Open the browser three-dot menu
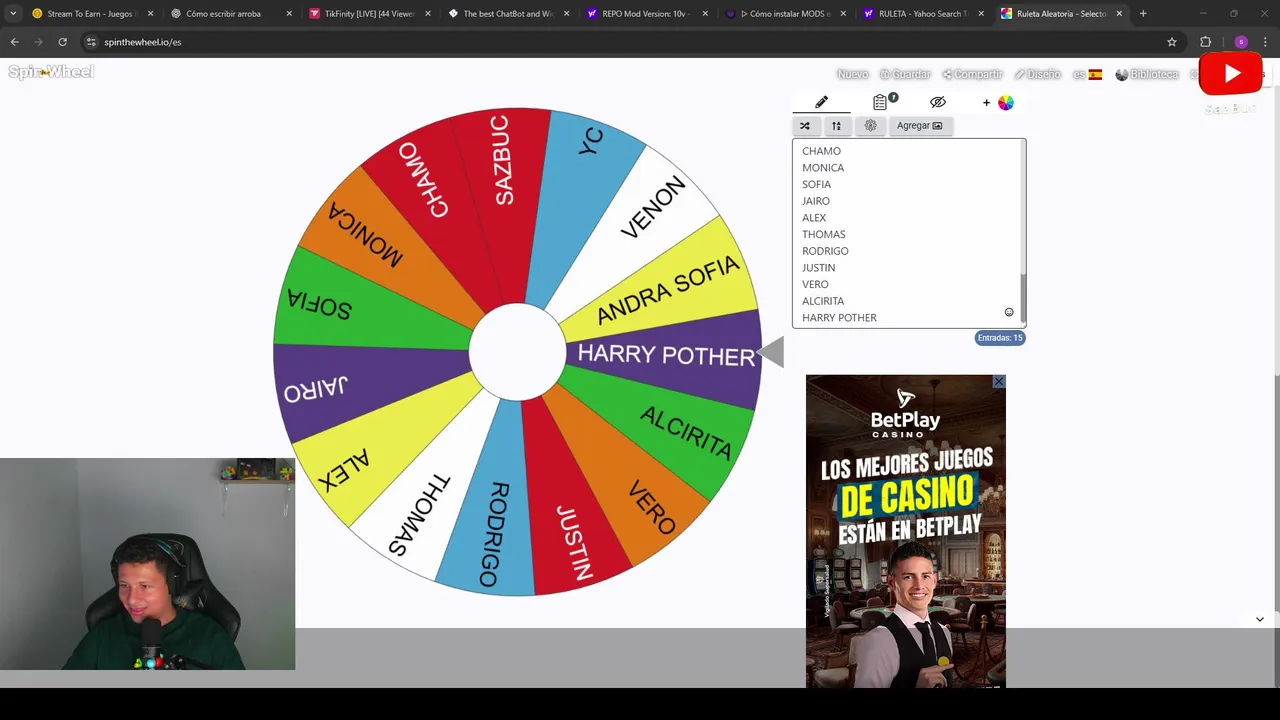This screenshot has width=1280, height=720. tap(1266, 42)
